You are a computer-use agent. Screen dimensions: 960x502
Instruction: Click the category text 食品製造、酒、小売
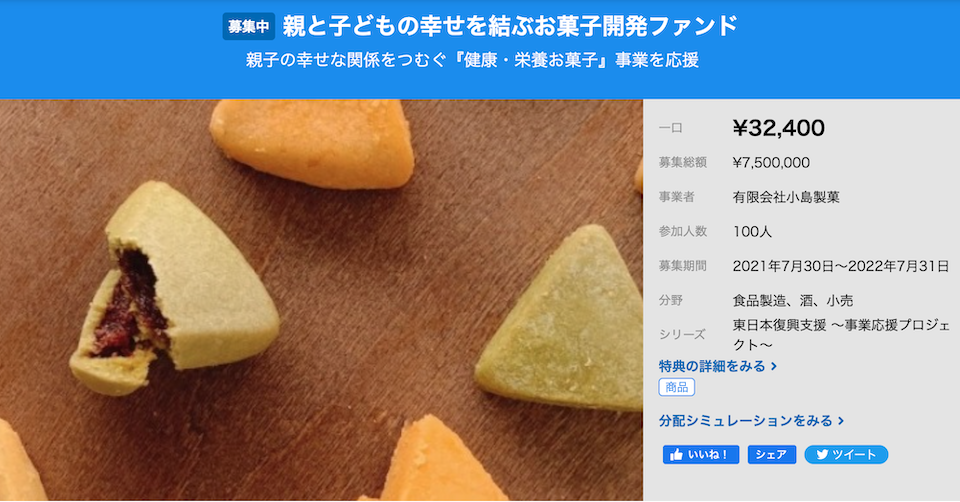(793, 301)
